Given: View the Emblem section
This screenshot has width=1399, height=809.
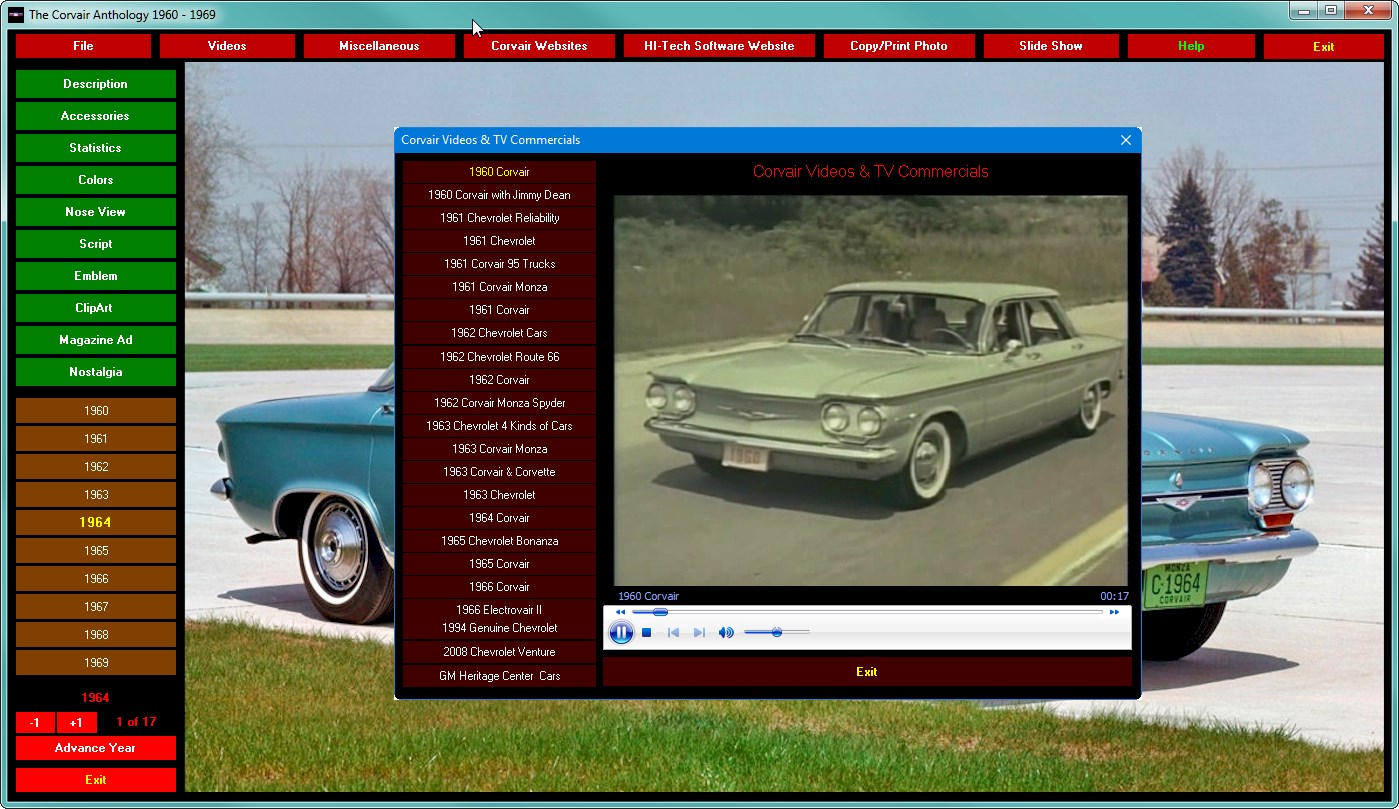Looking at the screenshot, I should [x=96, y=276].
